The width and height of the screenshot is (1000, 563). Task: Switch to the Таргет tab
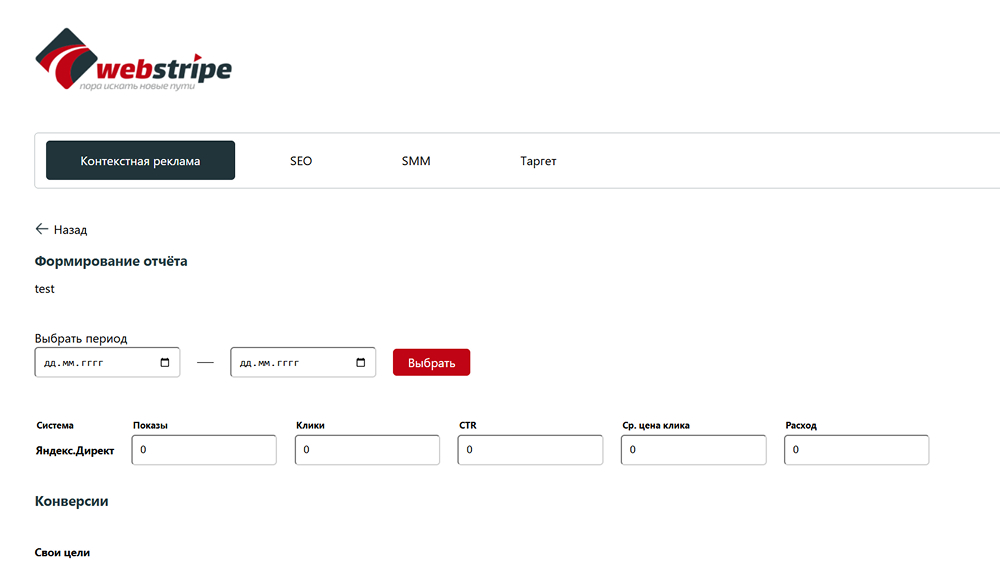tap(538, 161)
